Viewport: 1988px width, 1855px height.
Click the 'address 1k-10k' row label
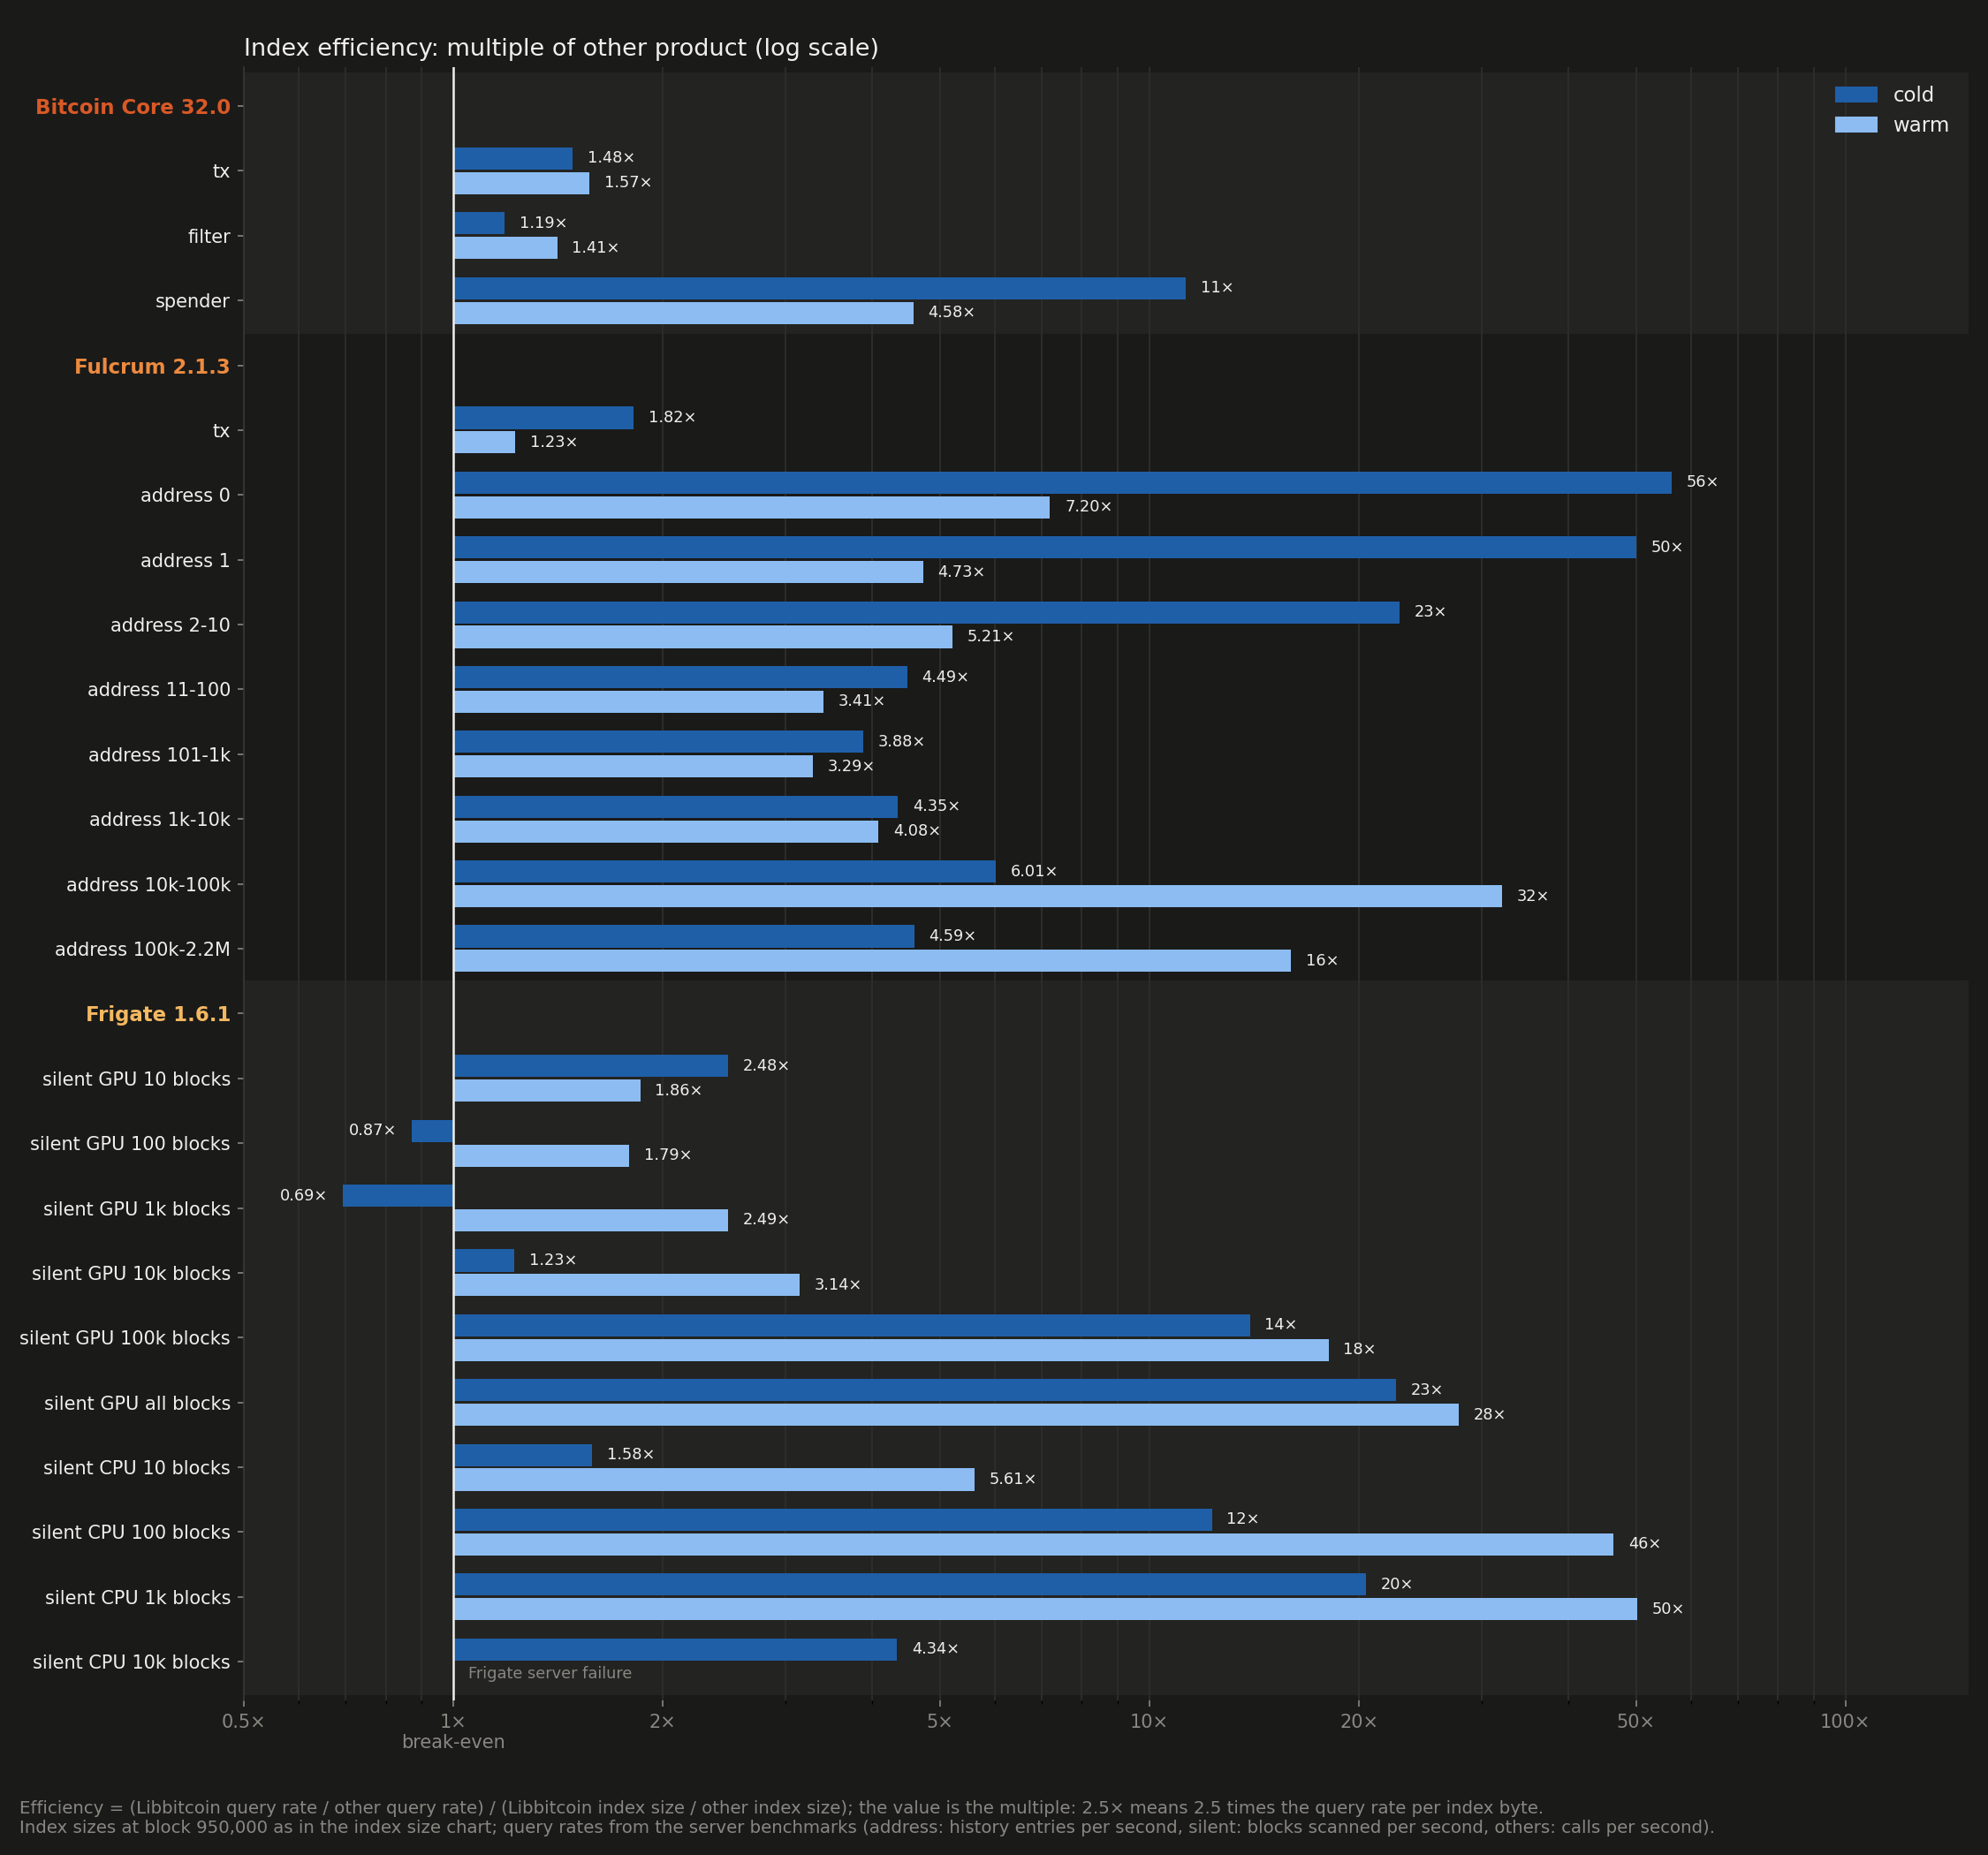160,820
